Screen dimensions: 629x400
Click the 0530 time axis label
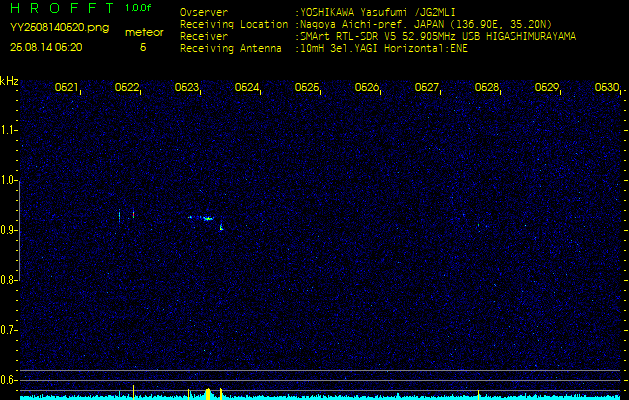(x=607, y=87)
